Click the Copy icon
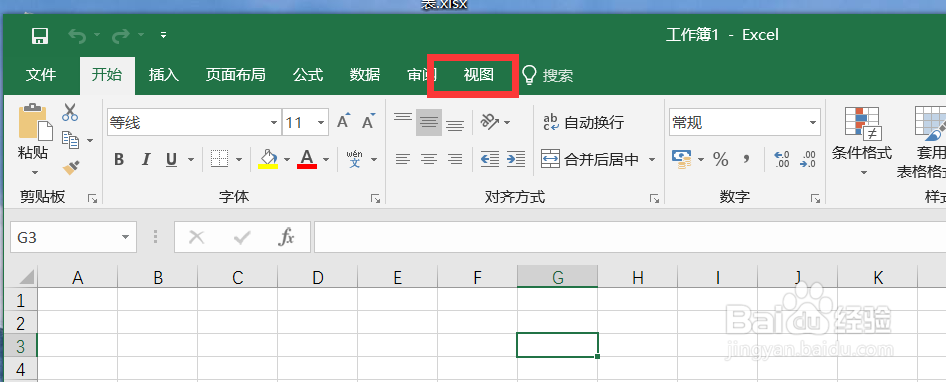This screenshot has width=946, height=382. tap(71, 140)
